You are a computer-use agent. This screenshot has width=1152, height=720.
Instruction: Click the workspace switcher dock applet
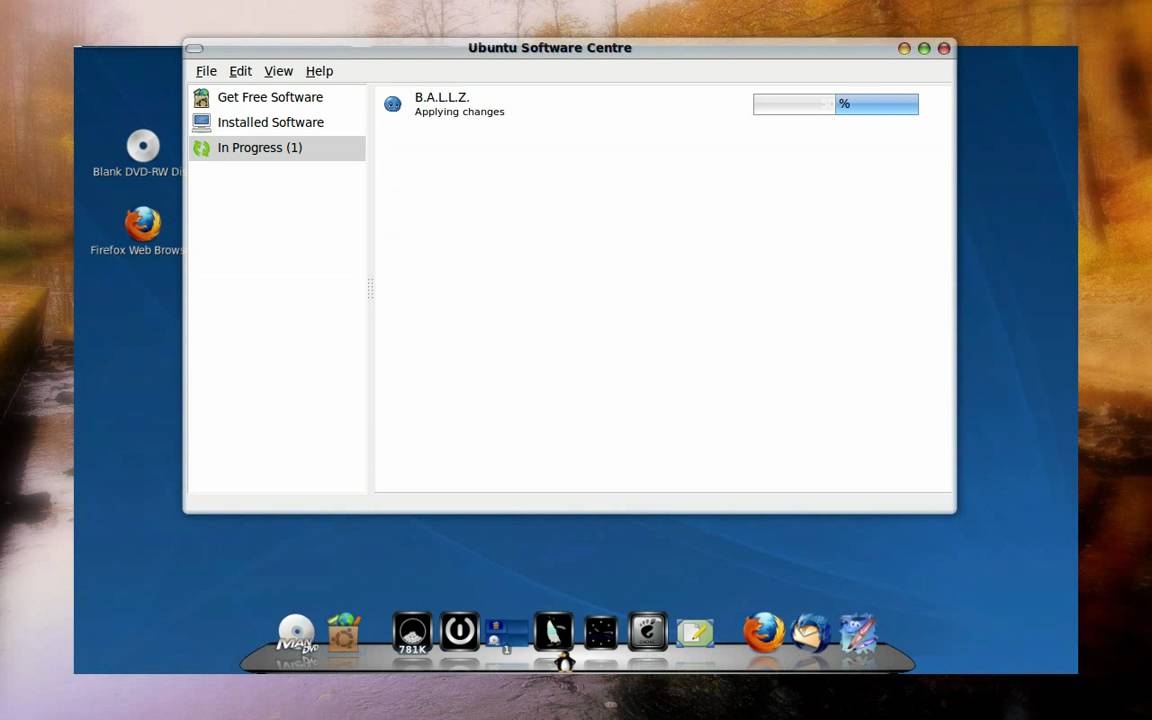click(506, 635)
